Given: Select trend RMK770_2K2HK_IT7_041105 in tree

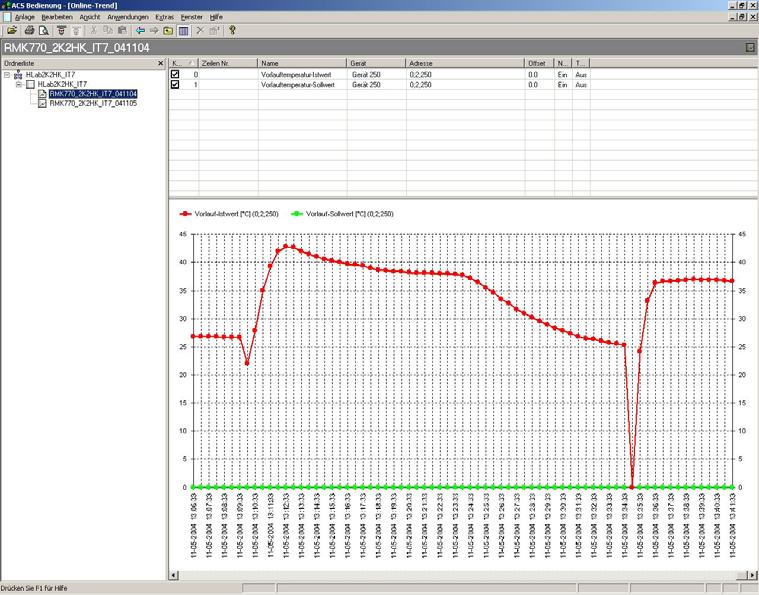Looking at the screenshot, I should [93, 103].
